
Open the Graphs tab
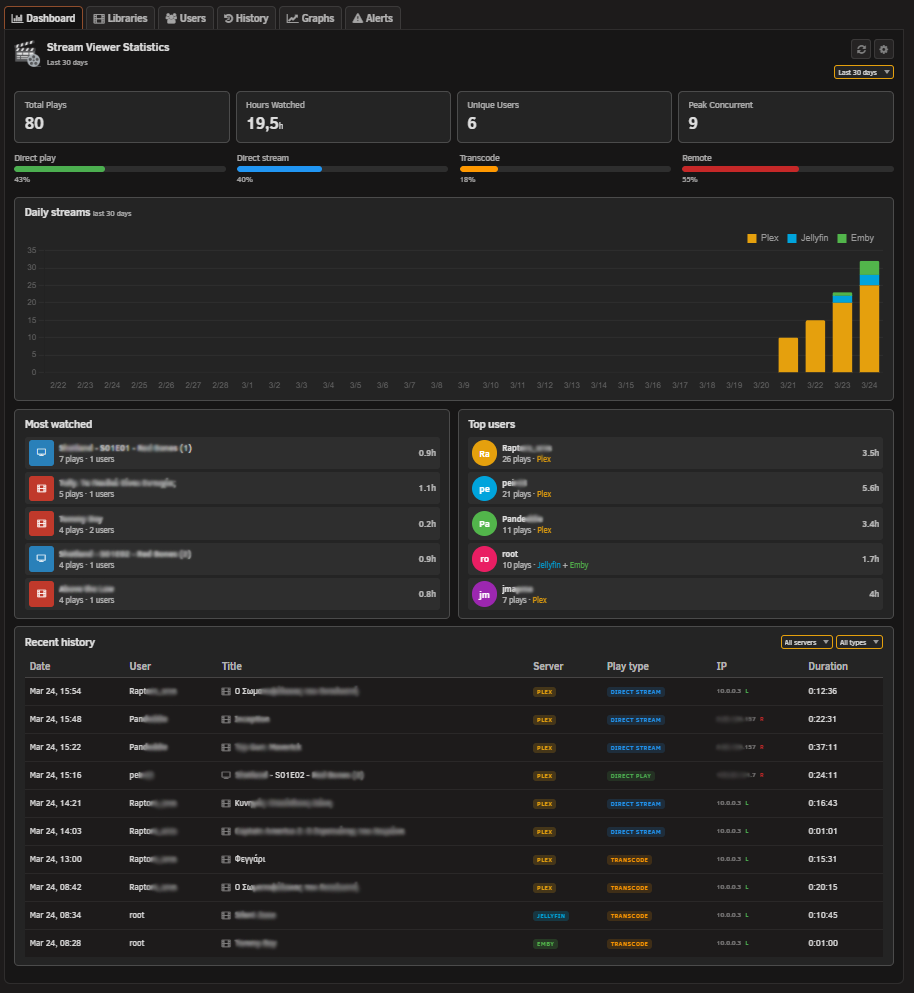coord(310,18)
